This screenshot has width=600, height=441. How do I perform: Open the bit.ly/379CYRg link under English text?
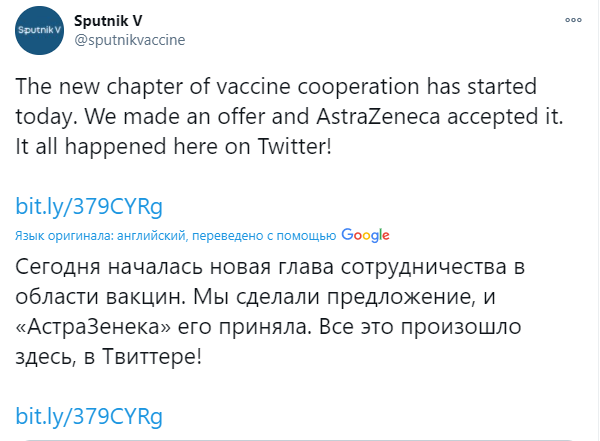pyautogui.click(x=89, y=206)
